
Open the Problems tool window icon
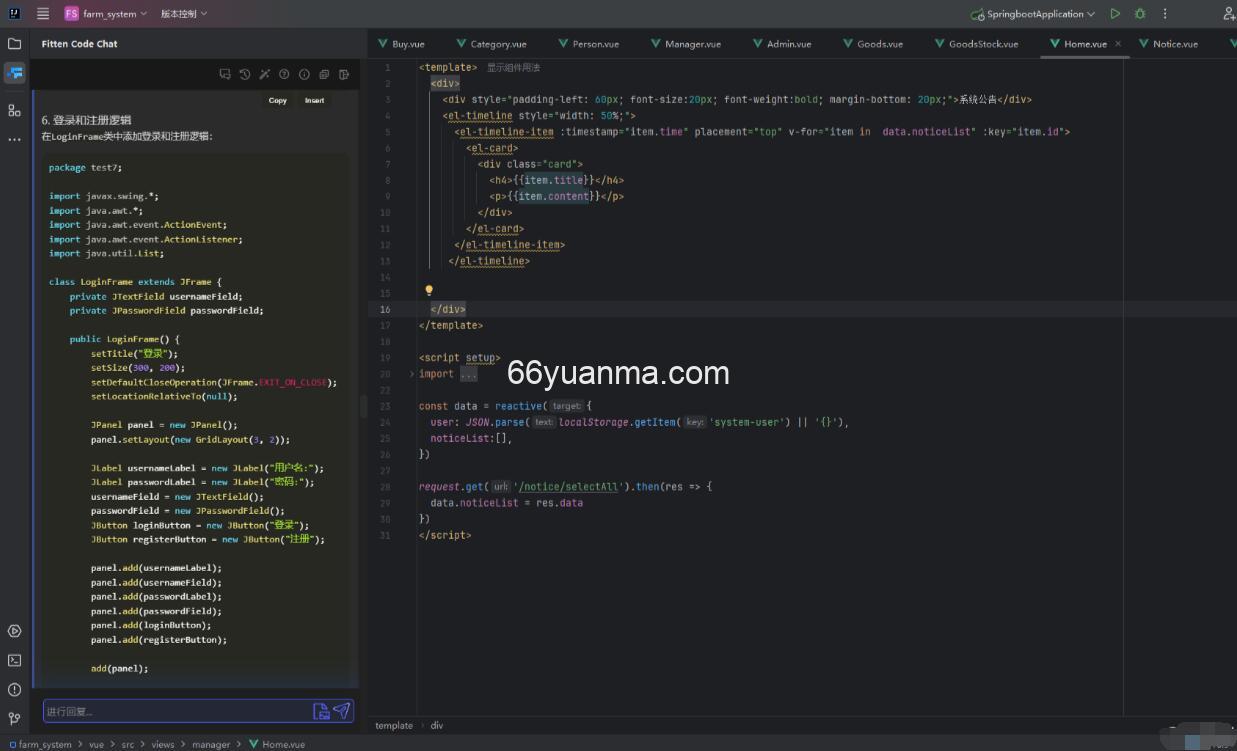[x=14, y=689]
